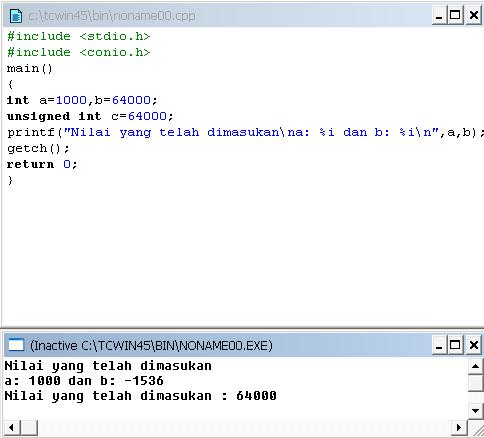
Task: Click the 'main()' line in code
Action: [x=30, y=69]
